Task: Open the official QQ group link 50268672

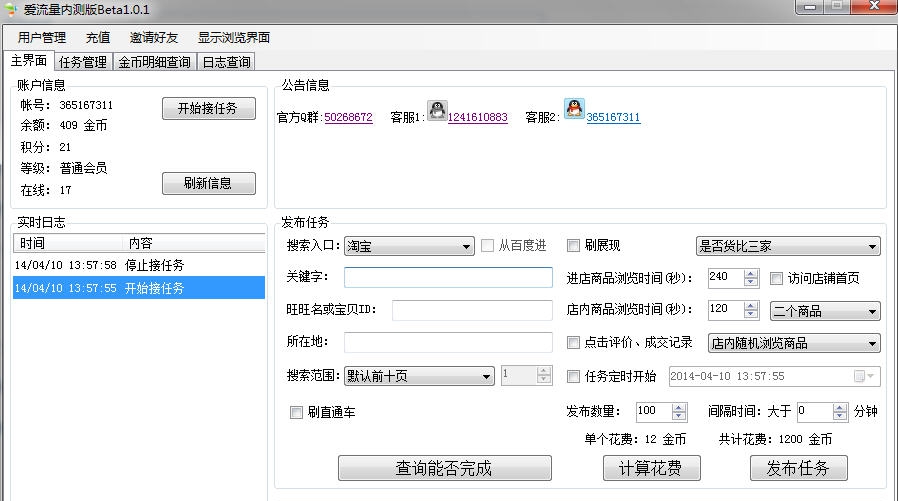Action: coord(348,117)
